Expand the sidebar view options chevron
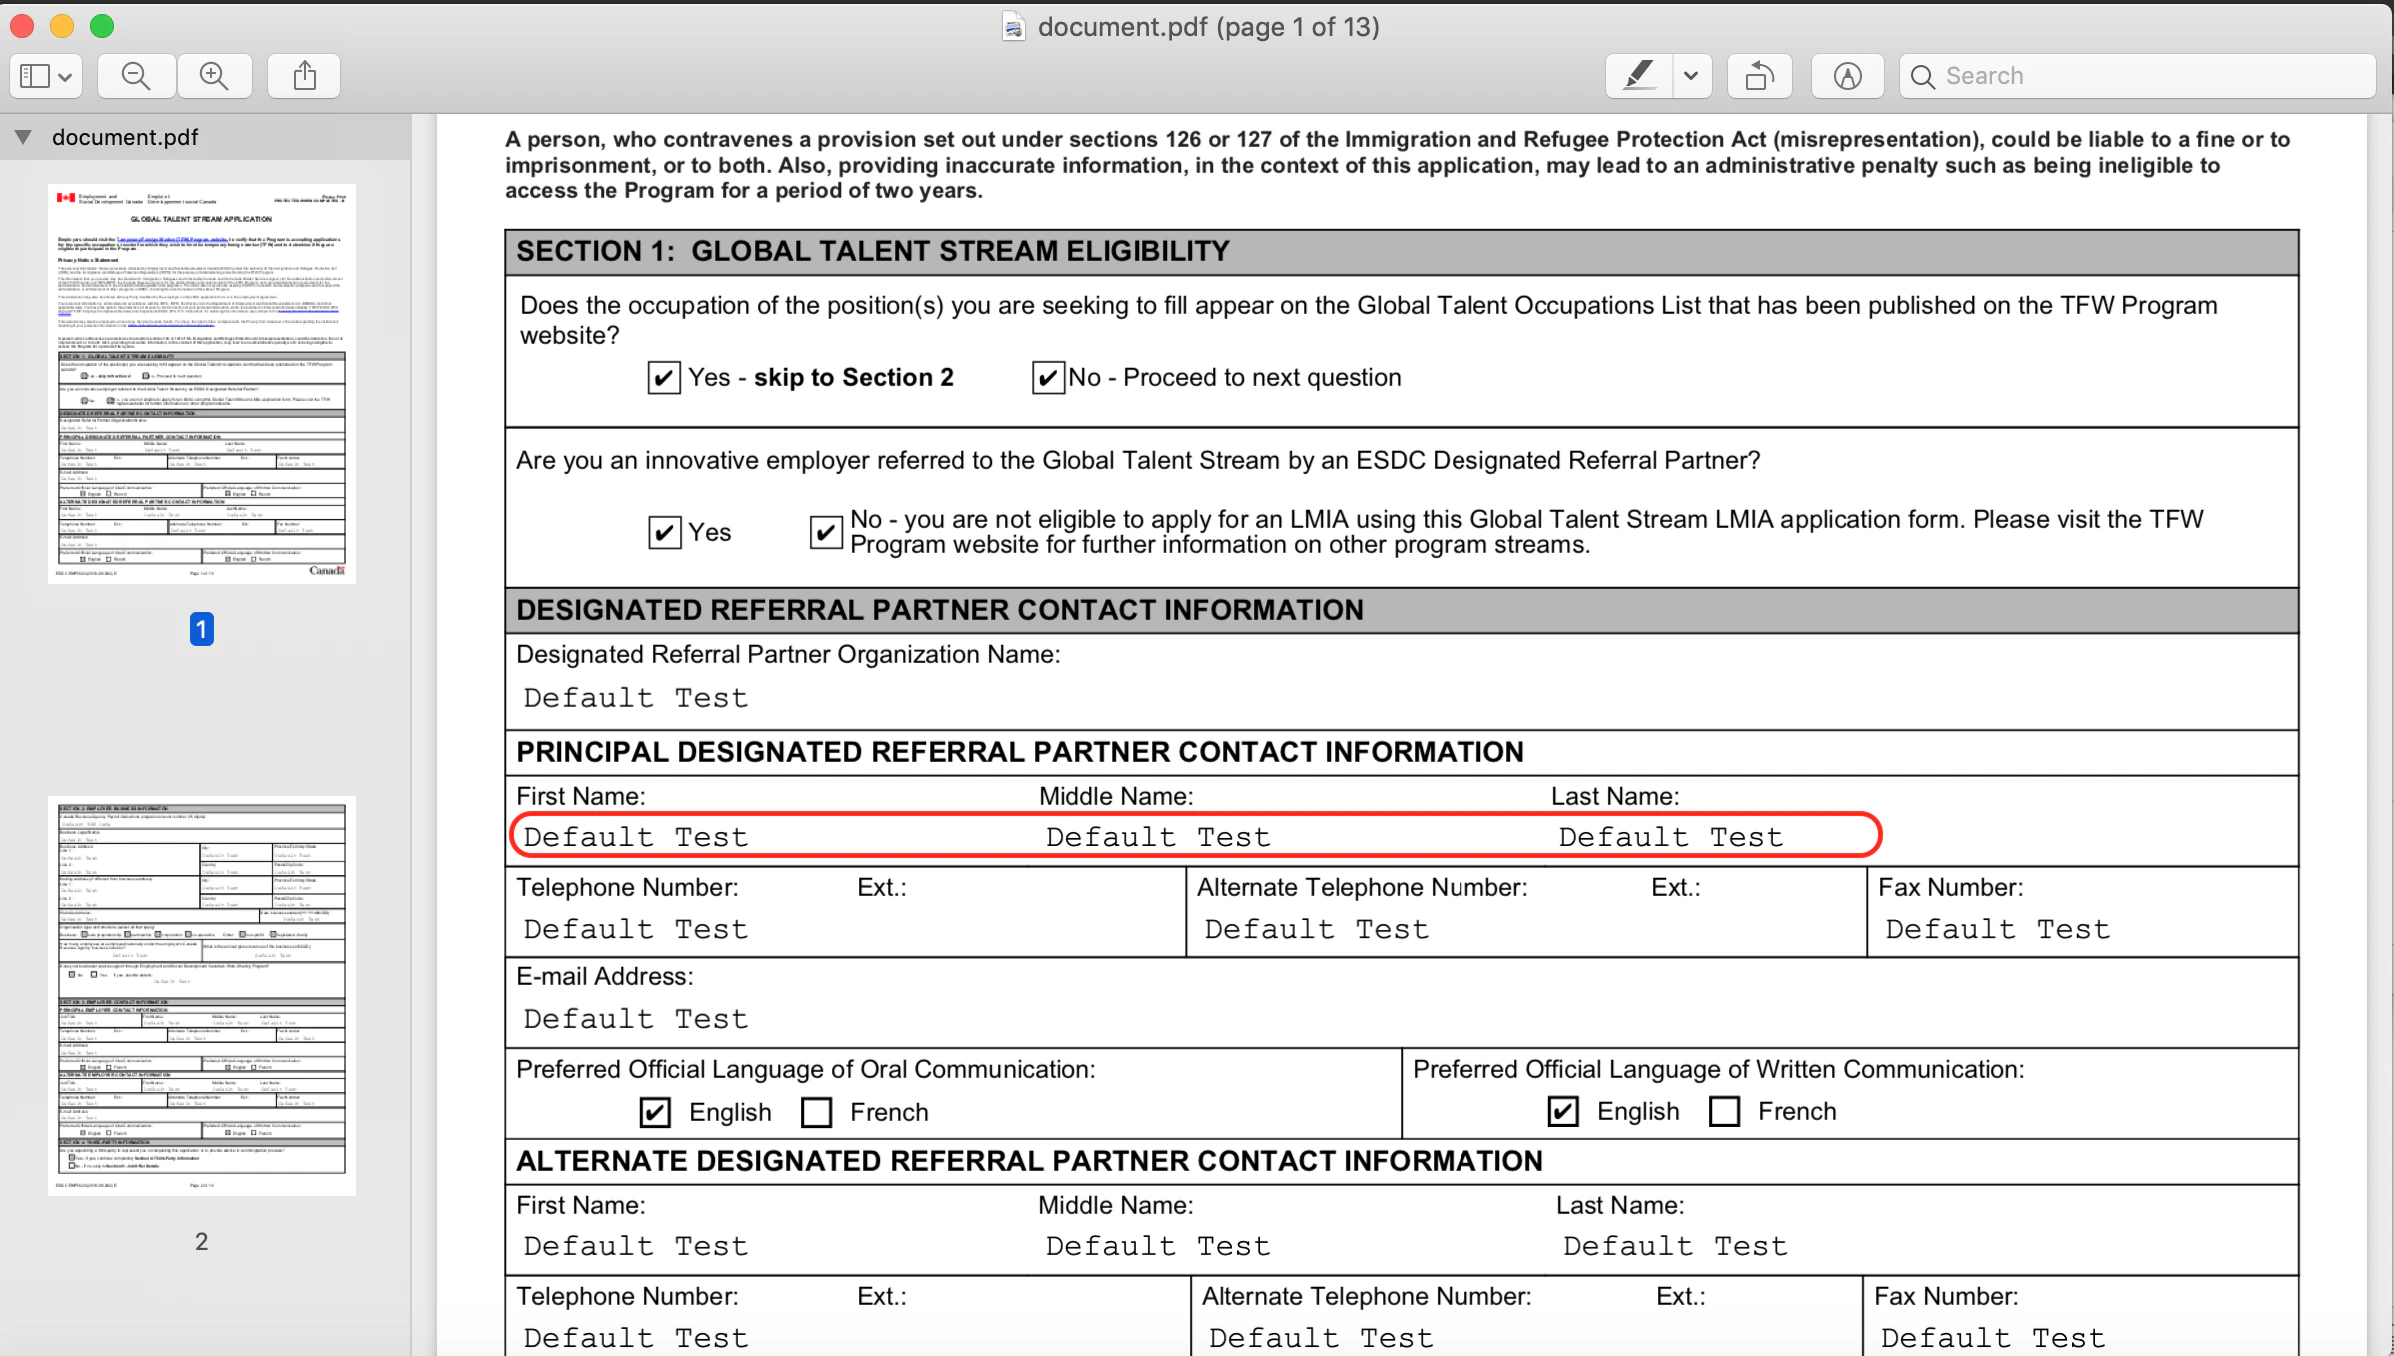The width and height of the screenshot is (2394, 1356). (65, 77)
